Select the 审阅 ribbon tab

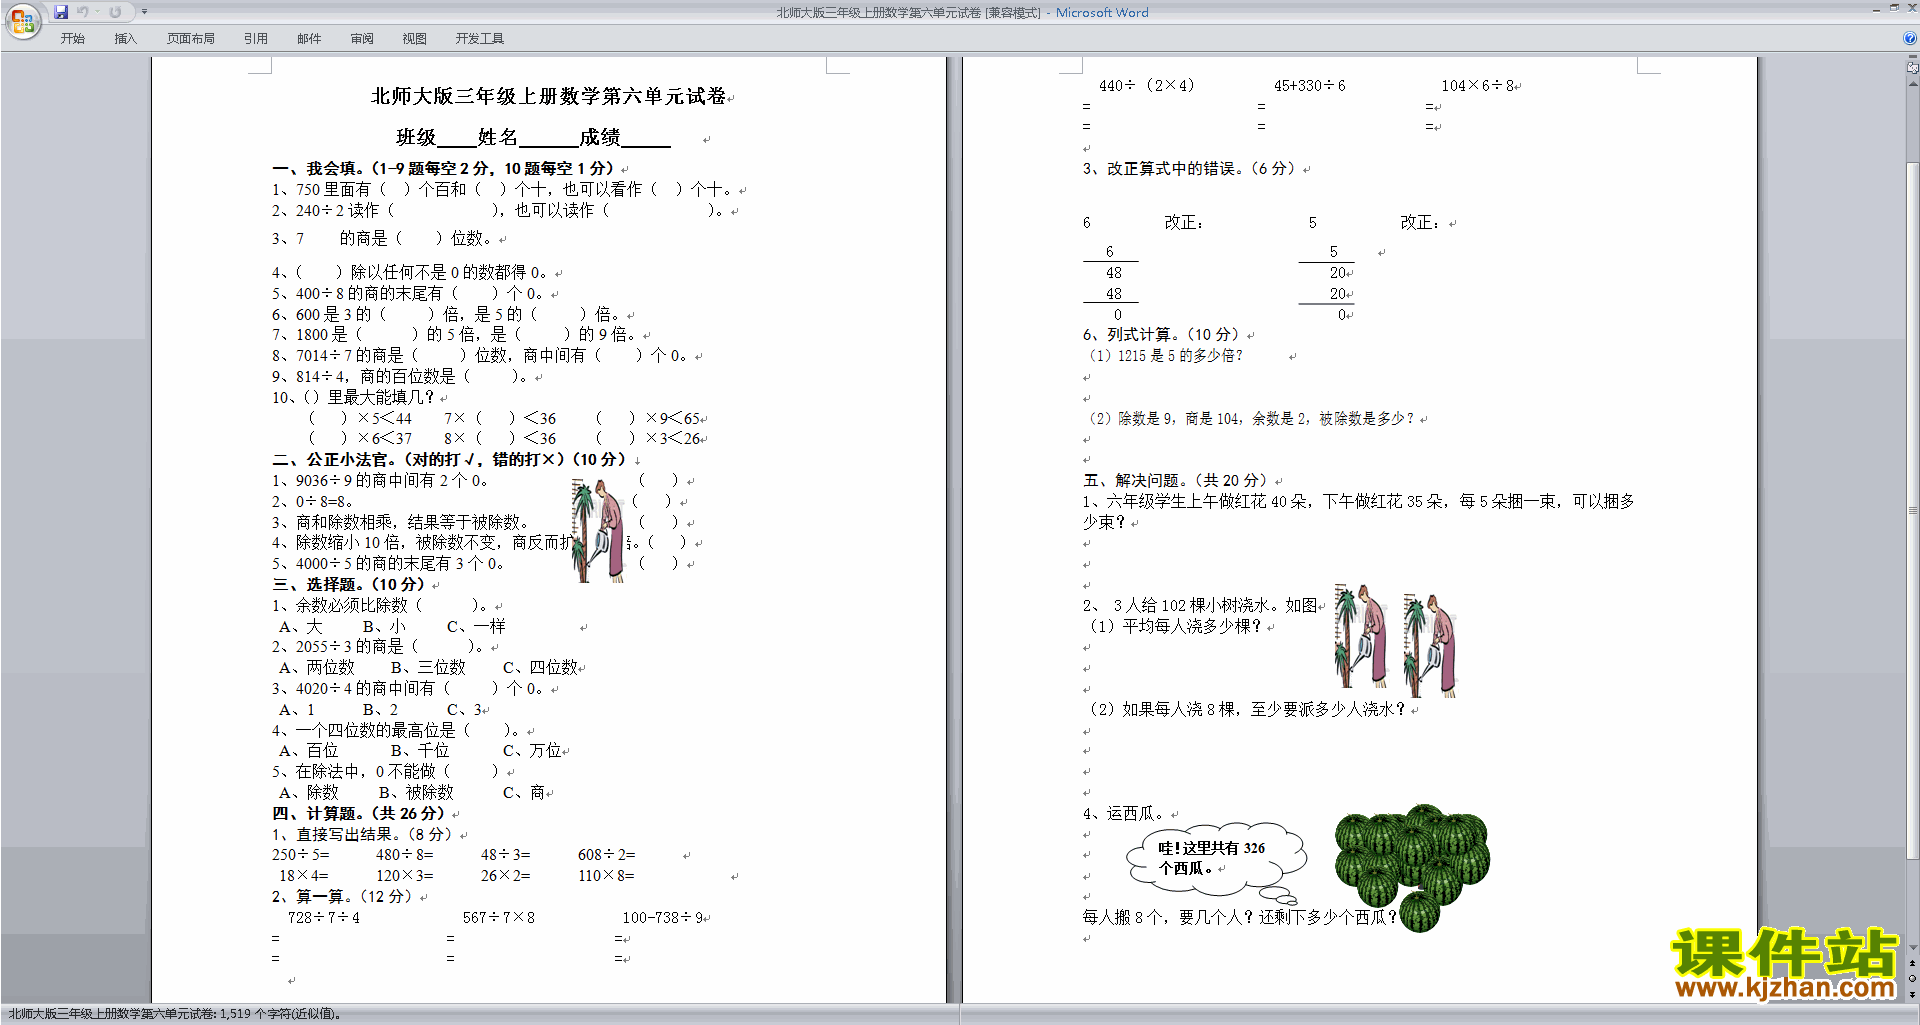362,39
